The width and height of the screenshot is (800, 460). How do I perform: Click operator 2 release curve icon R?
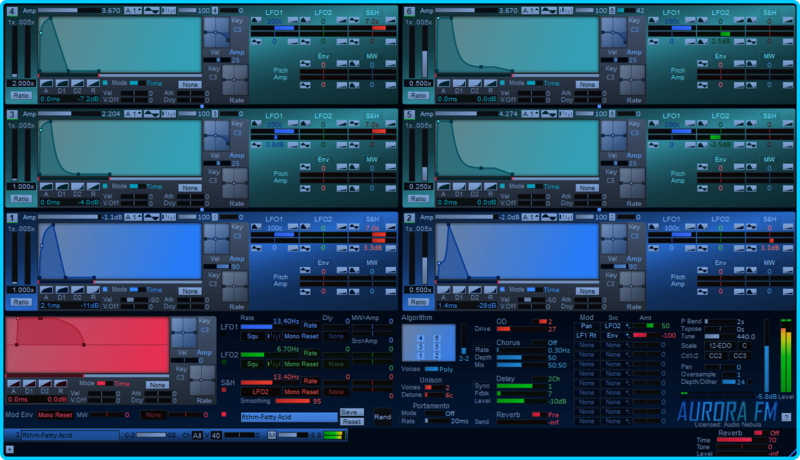[x=490, y=290]
